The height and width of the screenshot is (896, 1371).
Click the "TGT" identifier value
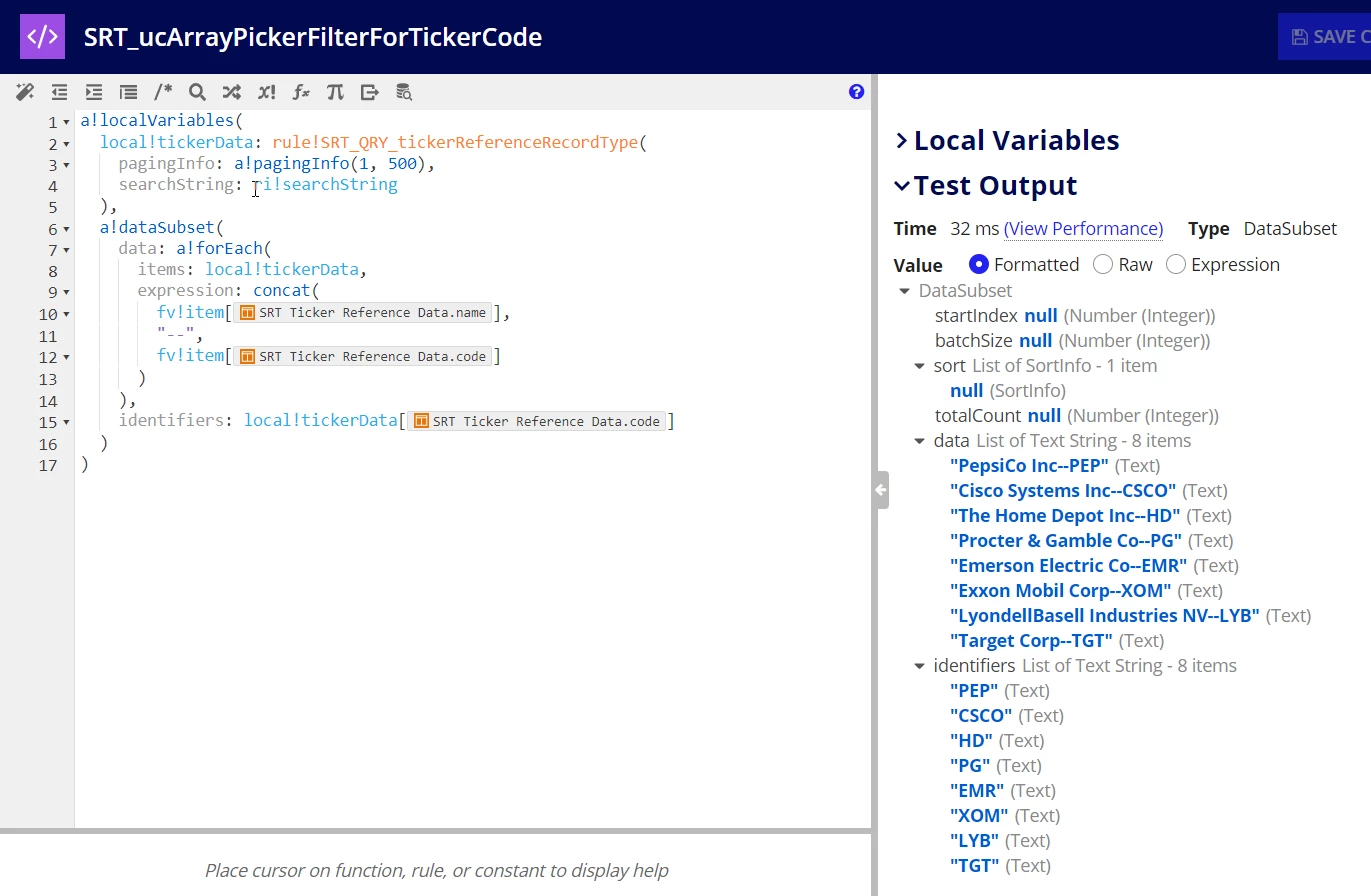[x=975, y=866]
